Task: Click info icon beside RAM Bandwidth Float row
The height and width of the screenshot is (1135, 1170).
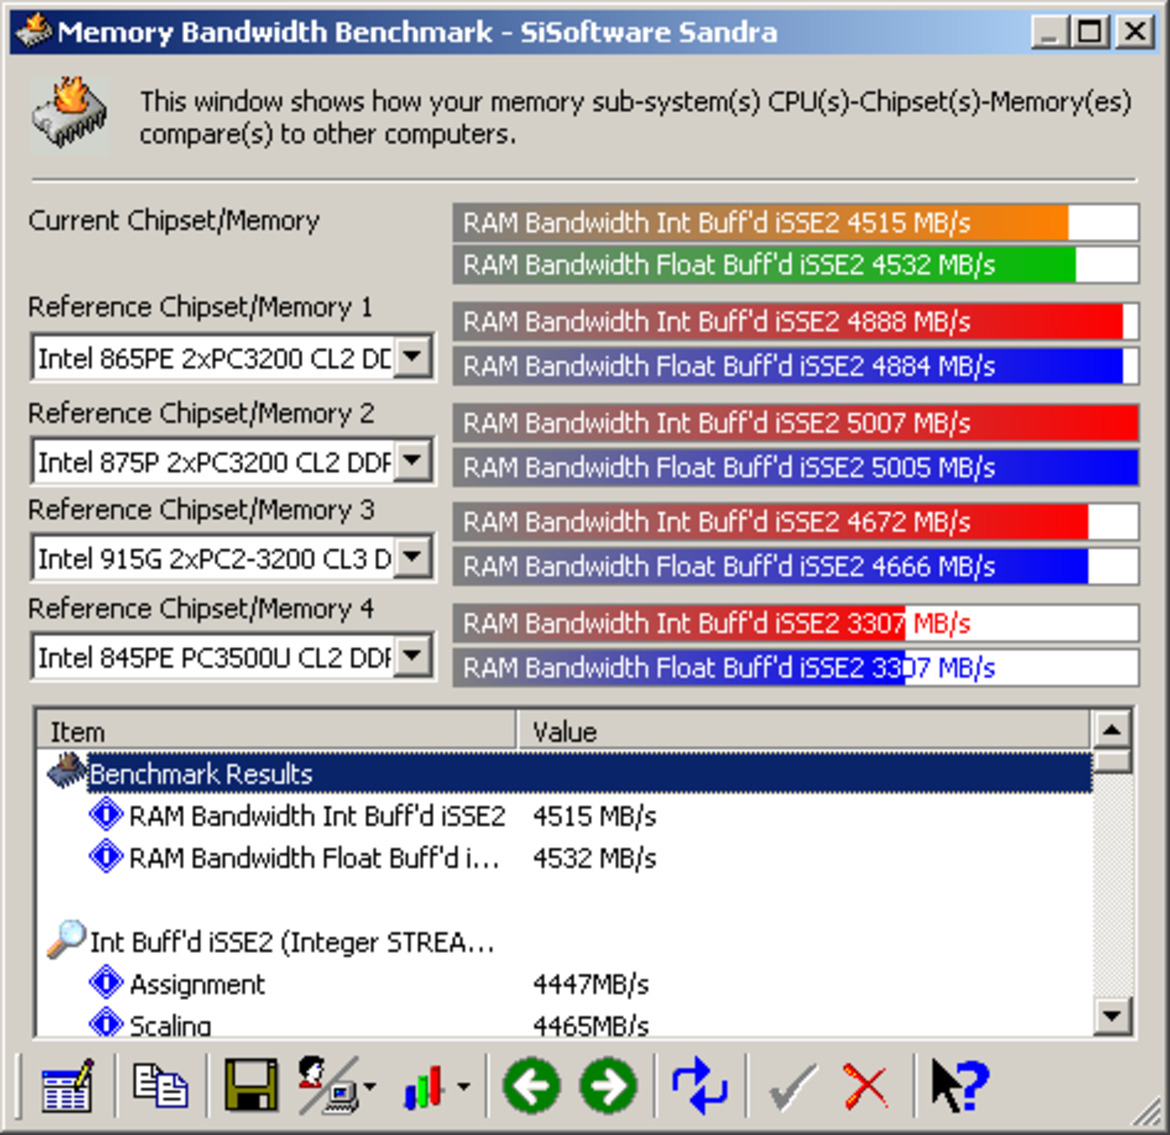Action: click(106, 856)
